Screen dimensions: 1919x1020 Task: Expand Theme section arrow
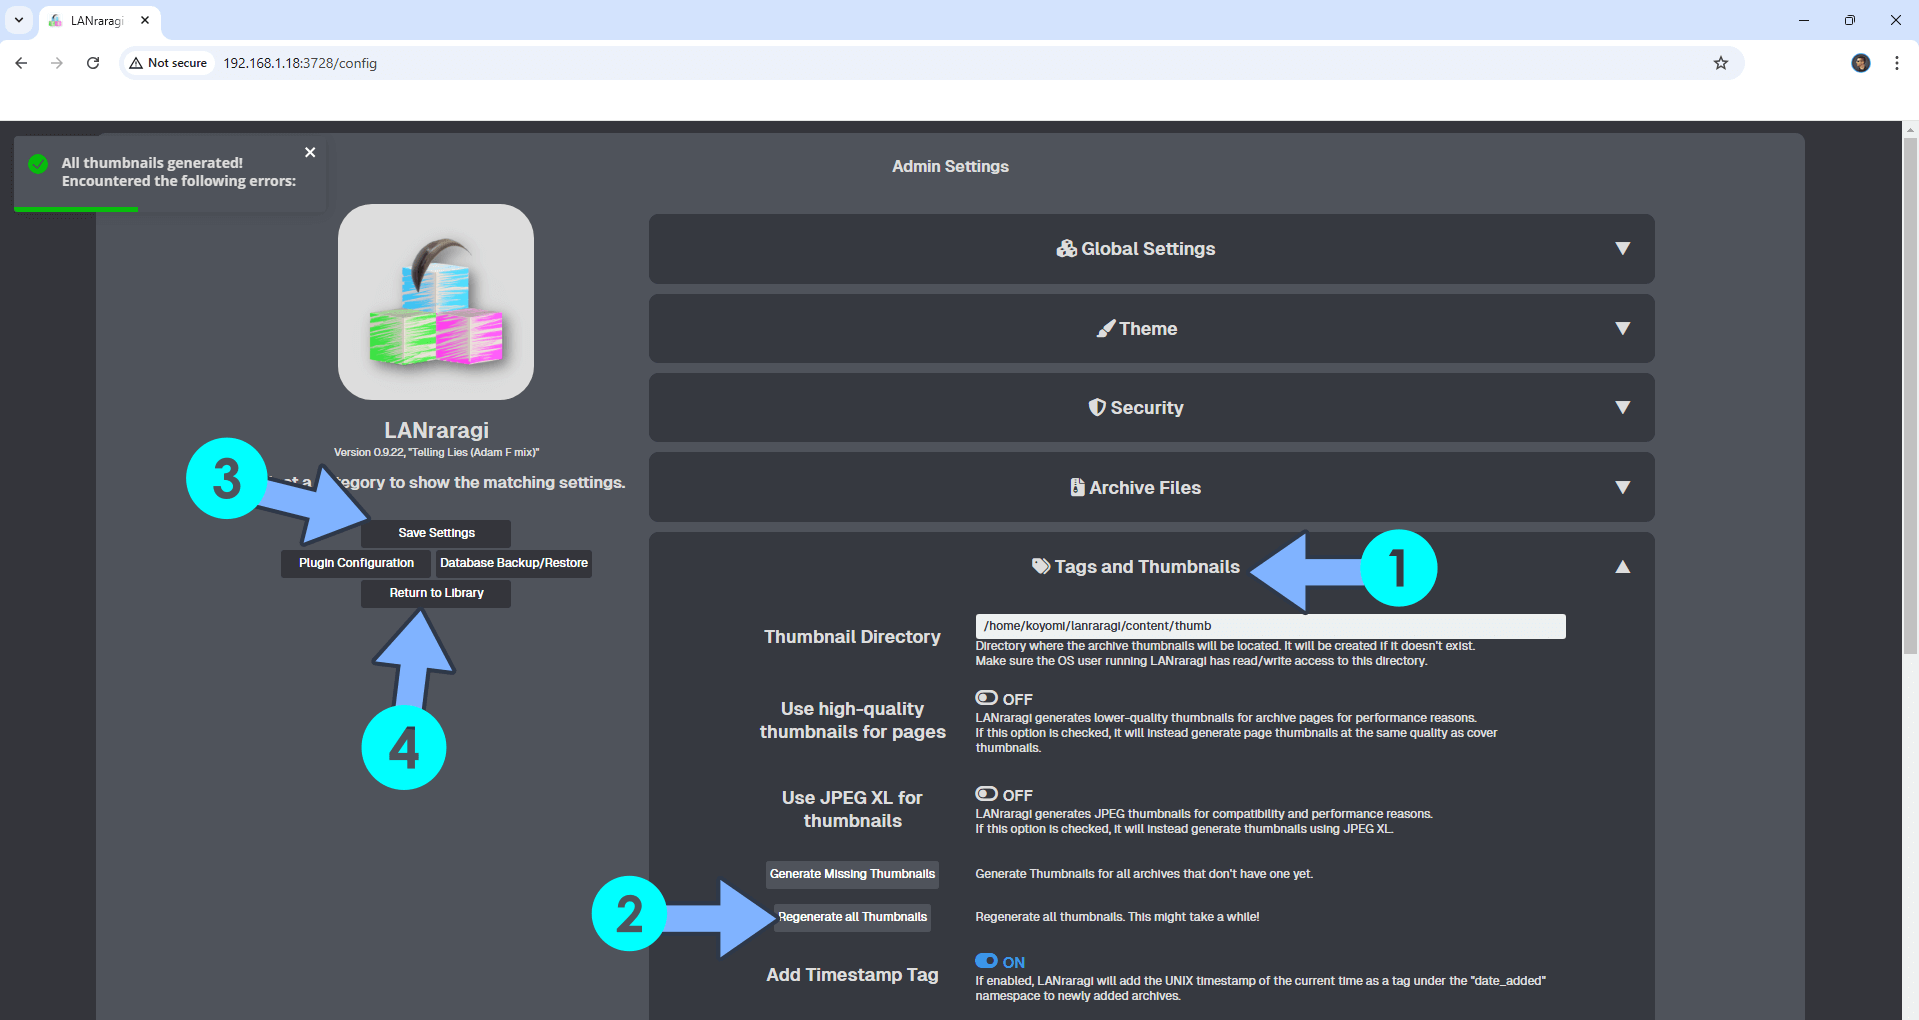(1623, 328)
